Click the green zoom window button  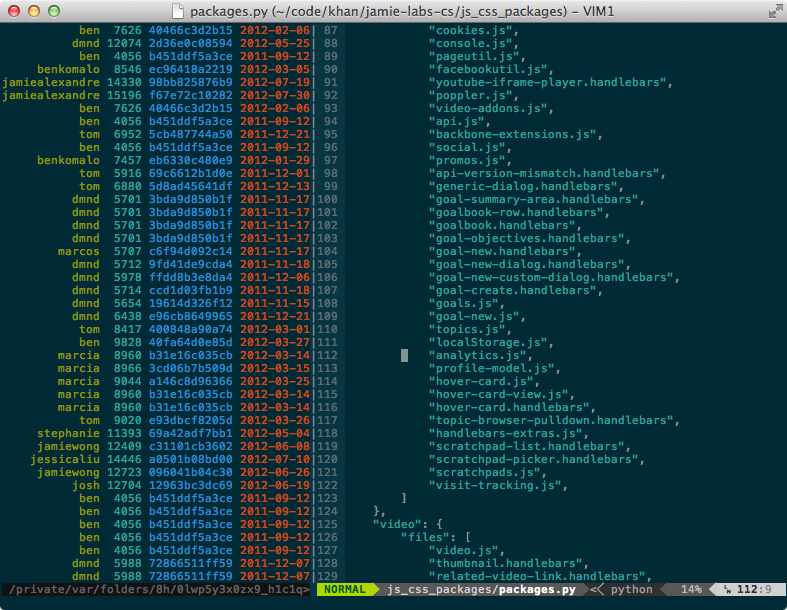[x=54, y=11]
